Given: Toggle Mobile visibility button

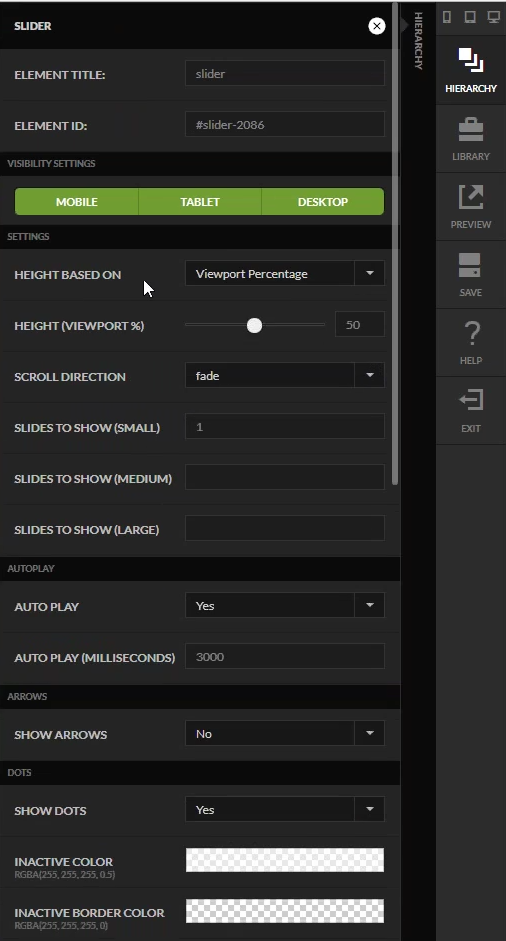Looking at the screenshot, I should click(x=76, y=202).
